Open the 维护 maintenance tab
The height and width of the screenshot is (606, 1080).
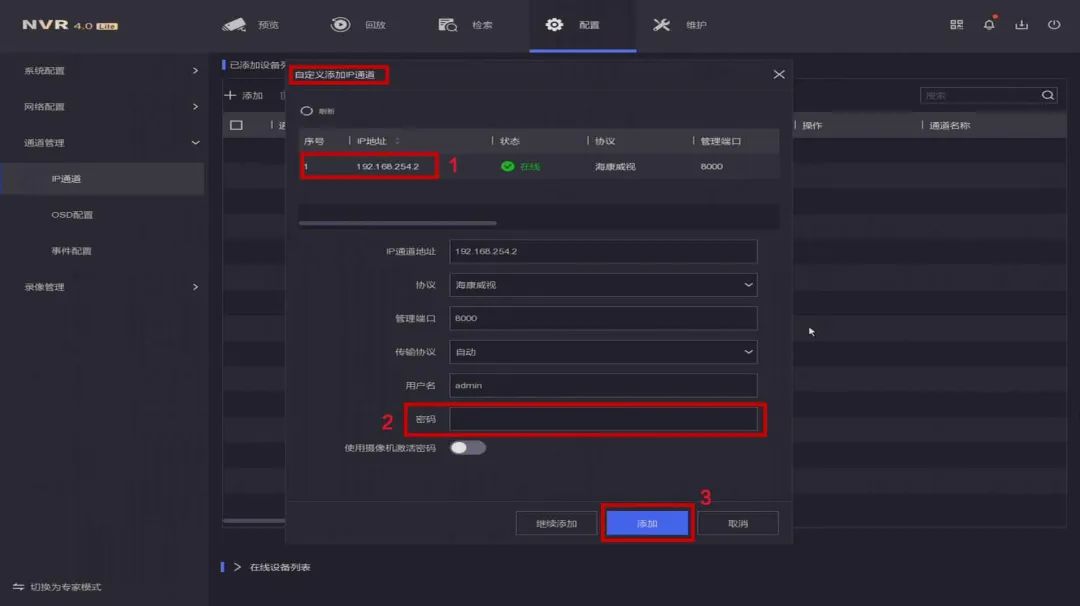pos(680,25)
